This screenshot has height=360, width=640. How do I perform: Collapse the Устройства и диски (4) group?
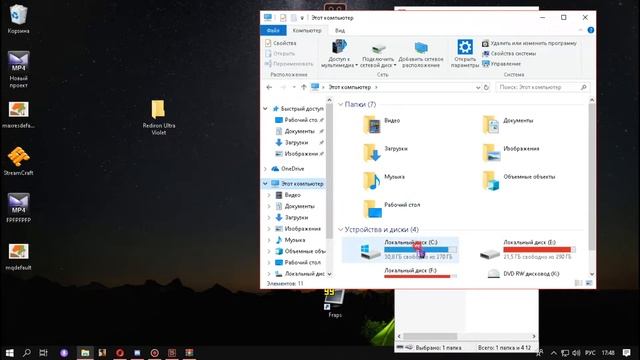point(340,229)
